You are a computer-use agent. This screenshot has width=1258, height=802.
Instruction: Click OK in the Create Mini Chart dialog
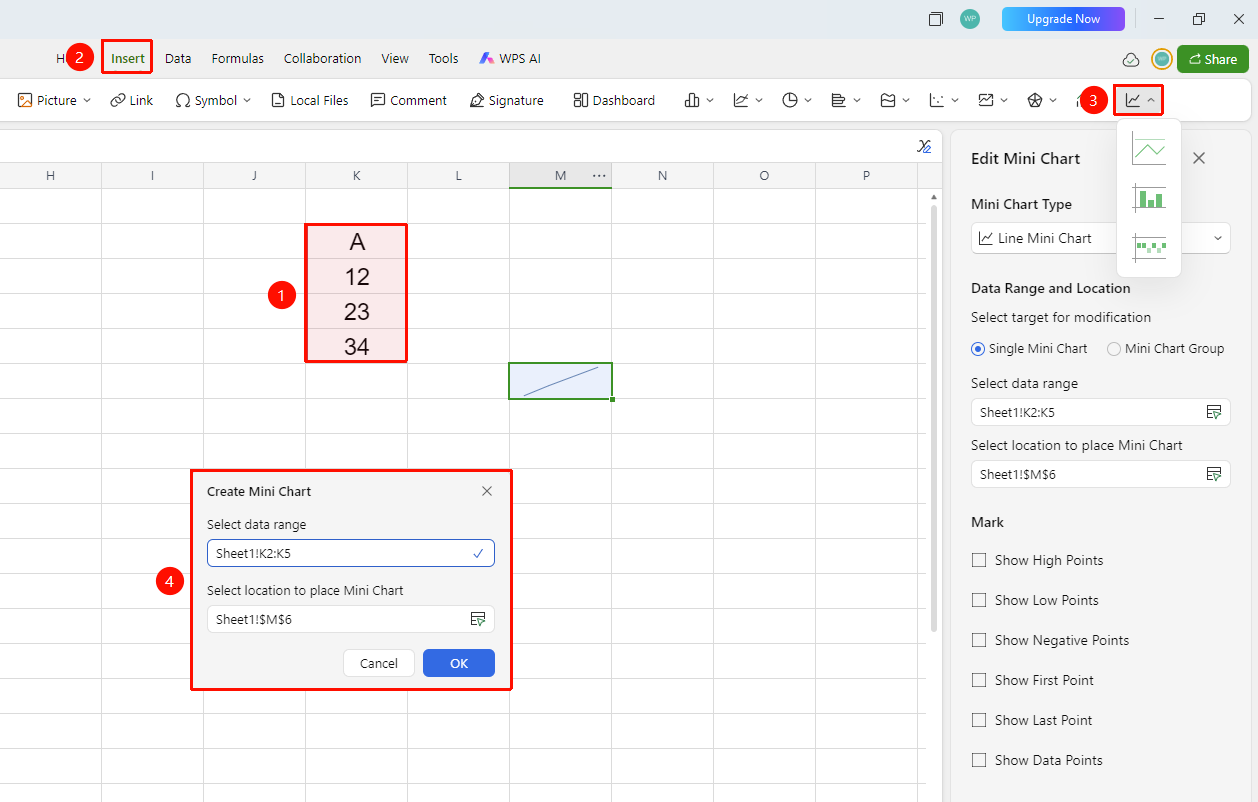tap(459, 663)
